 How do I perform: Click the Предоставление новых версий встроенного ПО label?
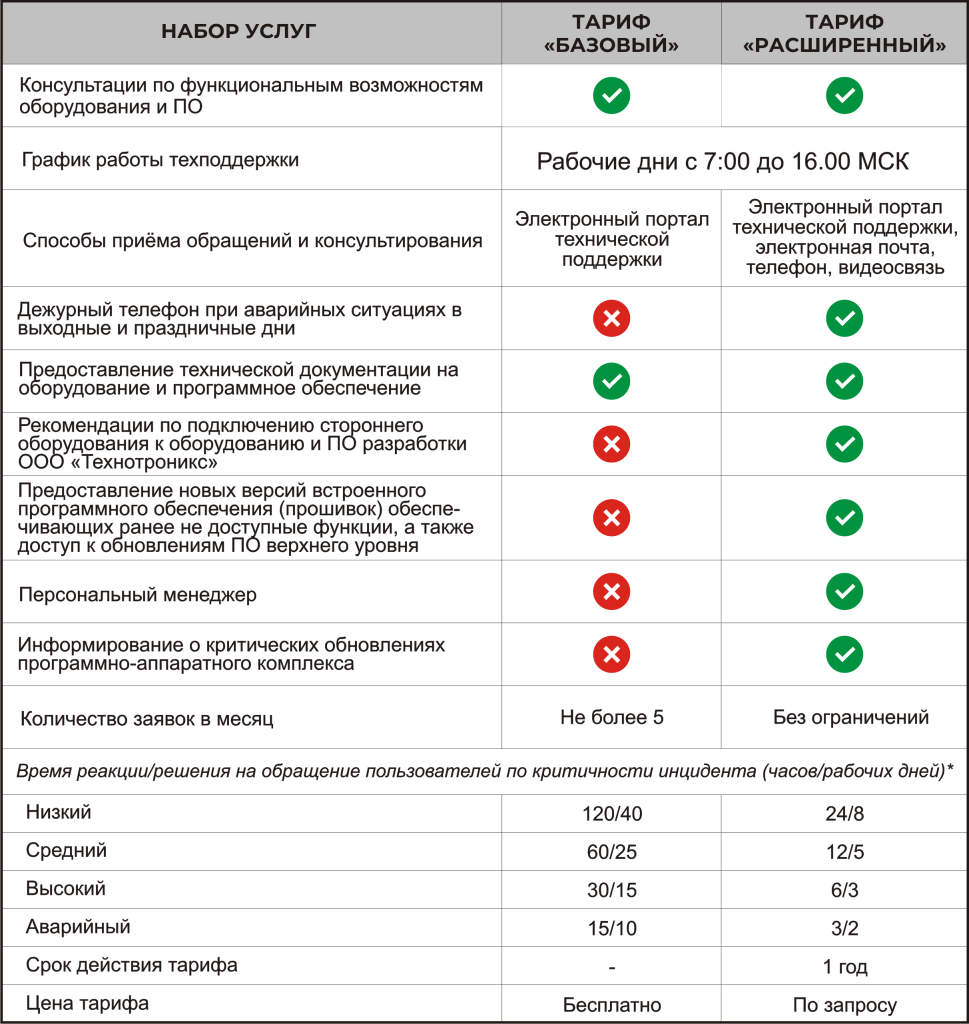pyautogui.click(x=246, y=518)
